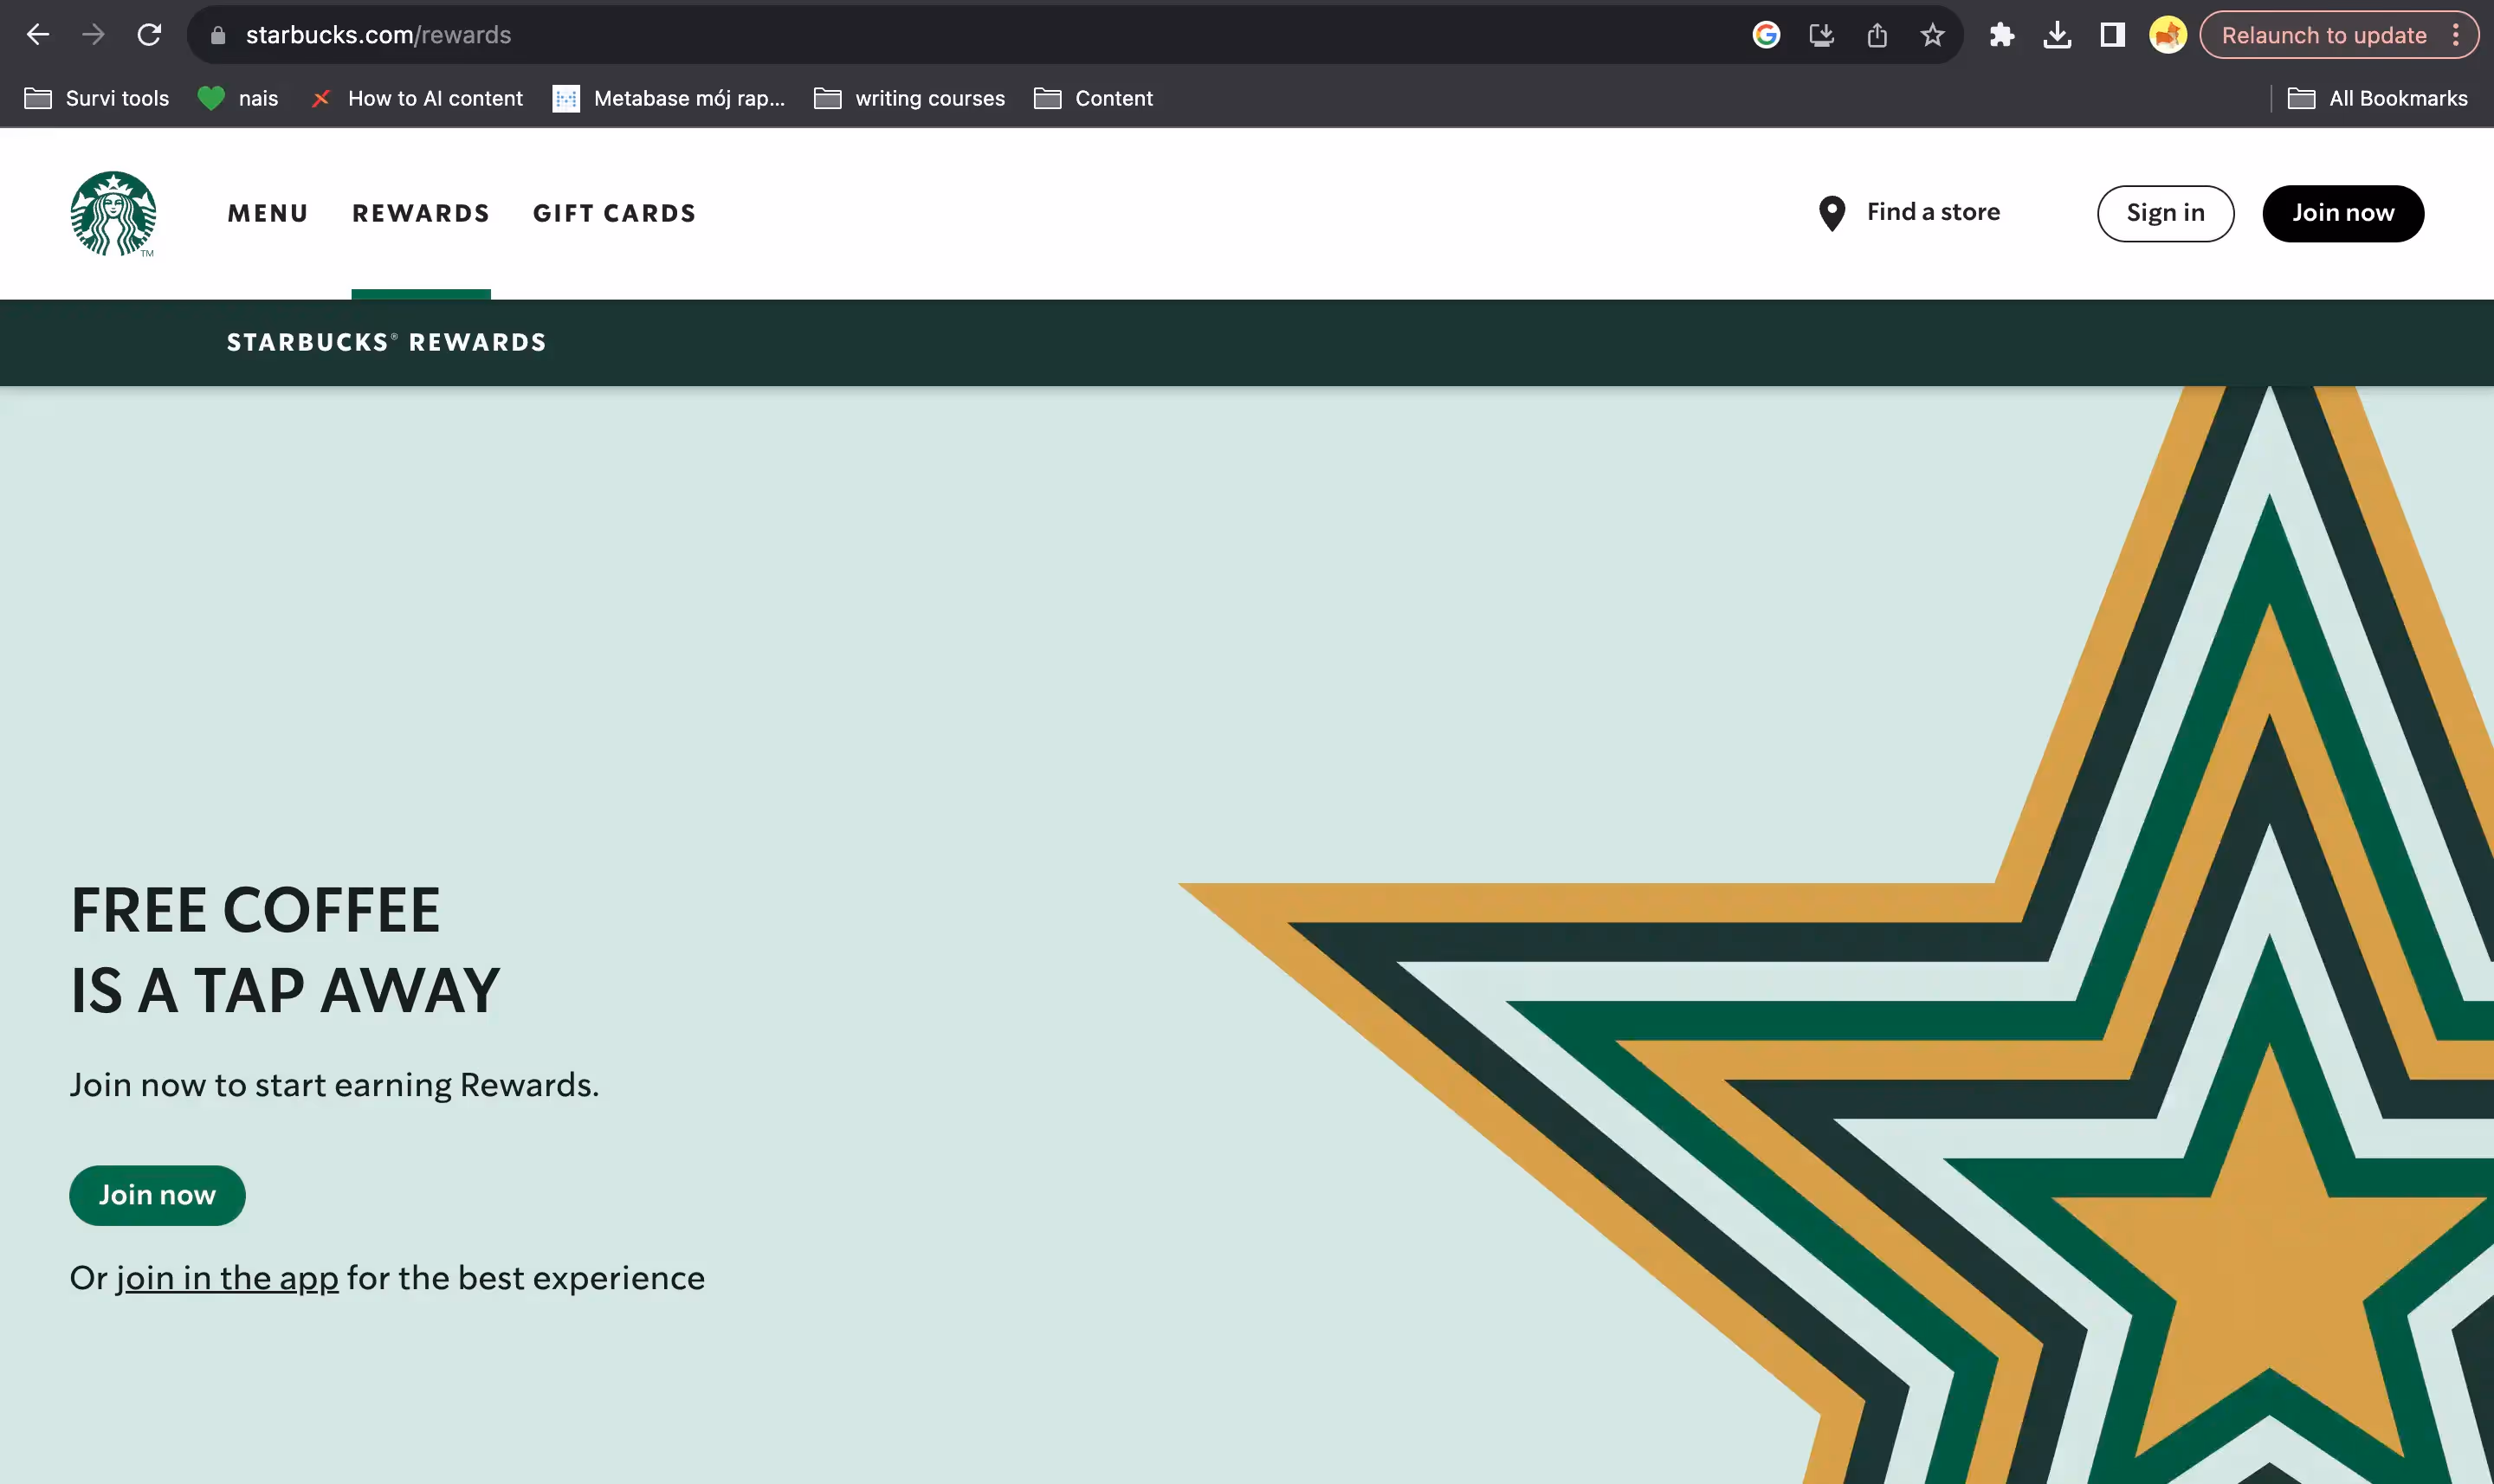Open the Chrome profile avatar
2494x1484 pixels.
click(2168, 35)
